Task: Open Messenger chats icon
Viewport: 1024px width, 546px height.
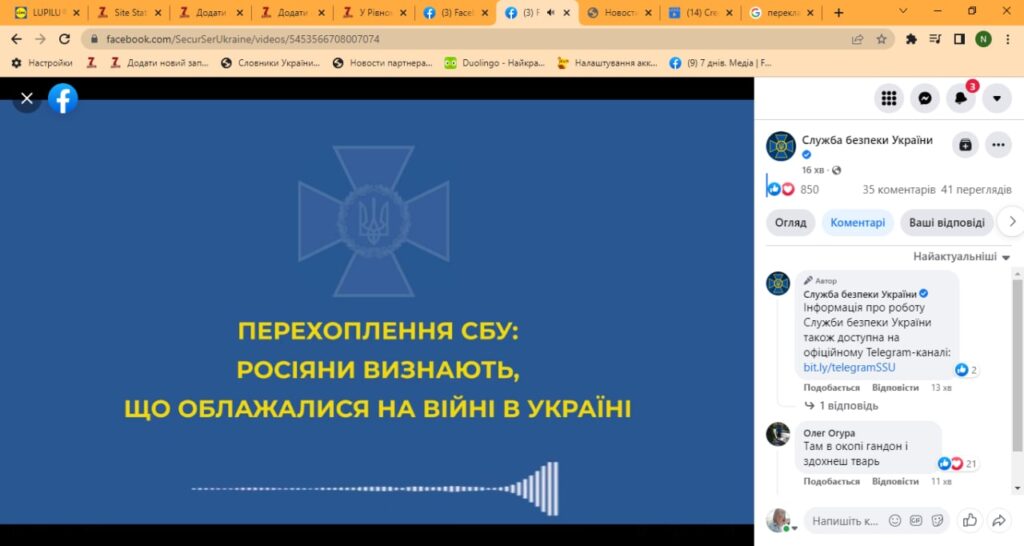Action: pyautogui.click(x=925, y=98)
